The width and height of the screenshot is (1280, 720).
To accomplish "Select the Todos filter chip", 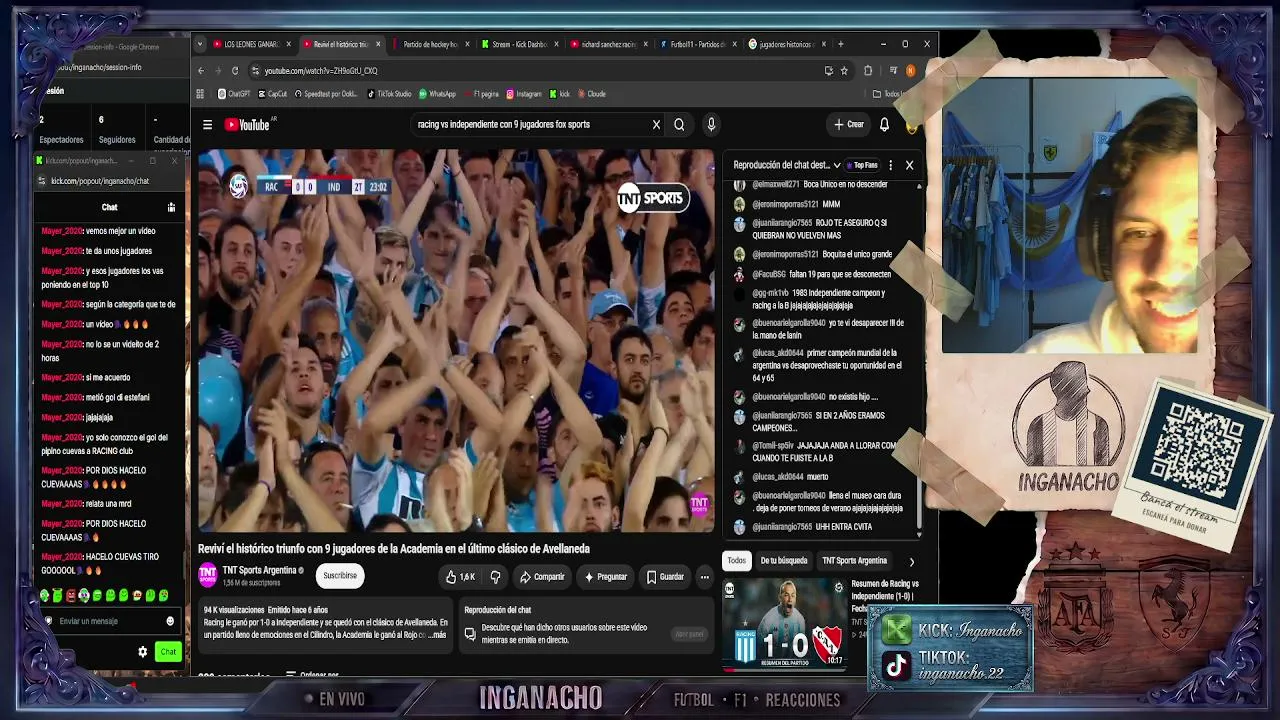I will click(737, 561).
